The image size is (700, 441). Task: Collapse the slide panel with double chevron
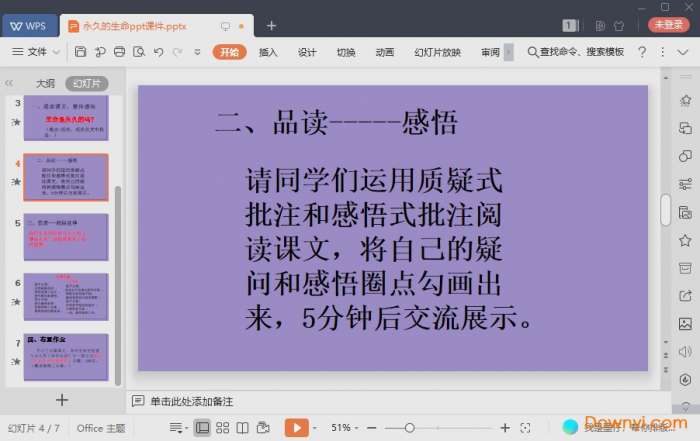pyautogui.click(x=9, y=83)
